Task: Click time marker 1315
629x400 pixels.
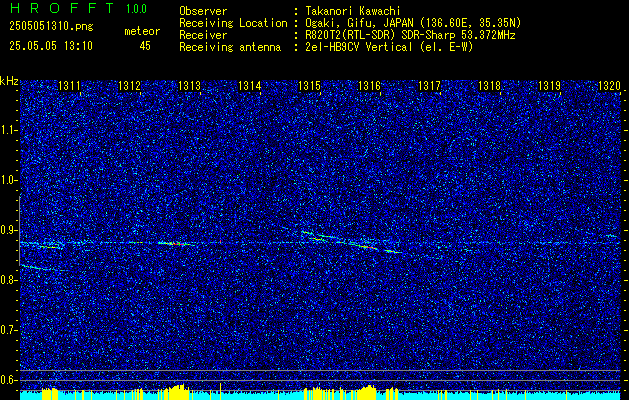Action: coord(309,85)
